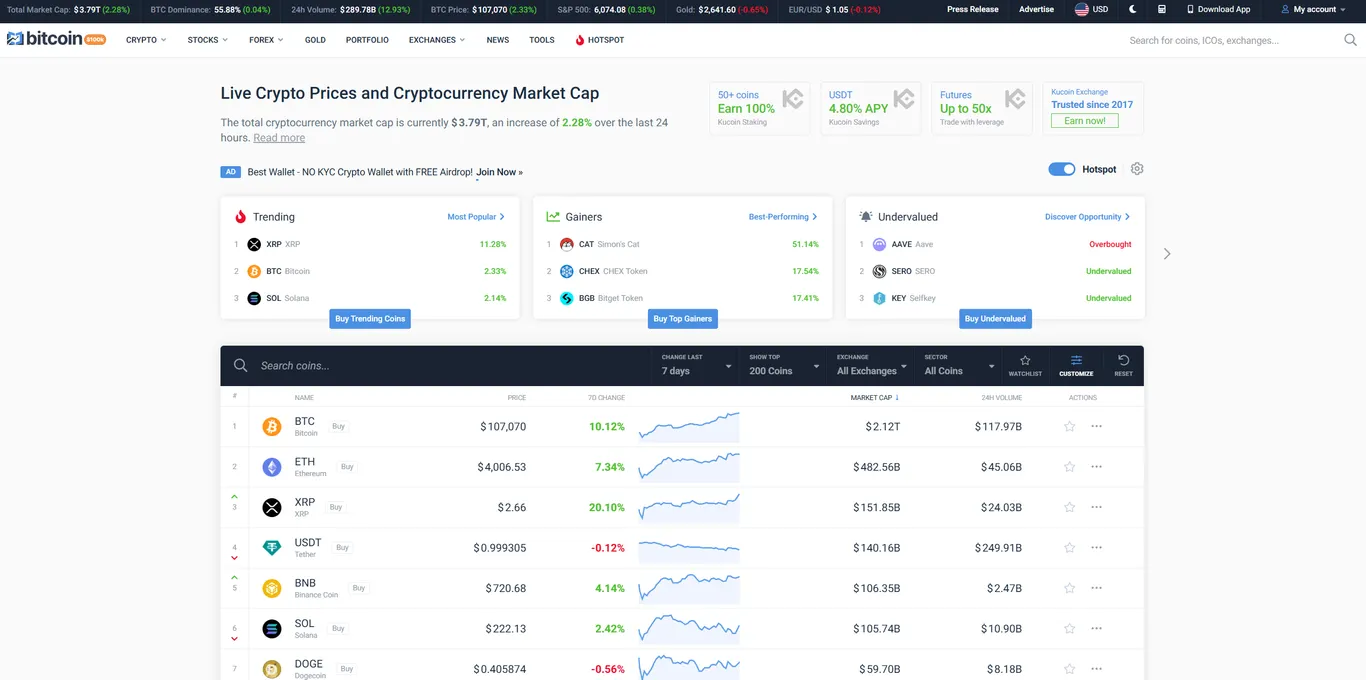Screen dimensions: 1366x680
Task: Open the Most Popular link
Action: click(x=476, y=216)
